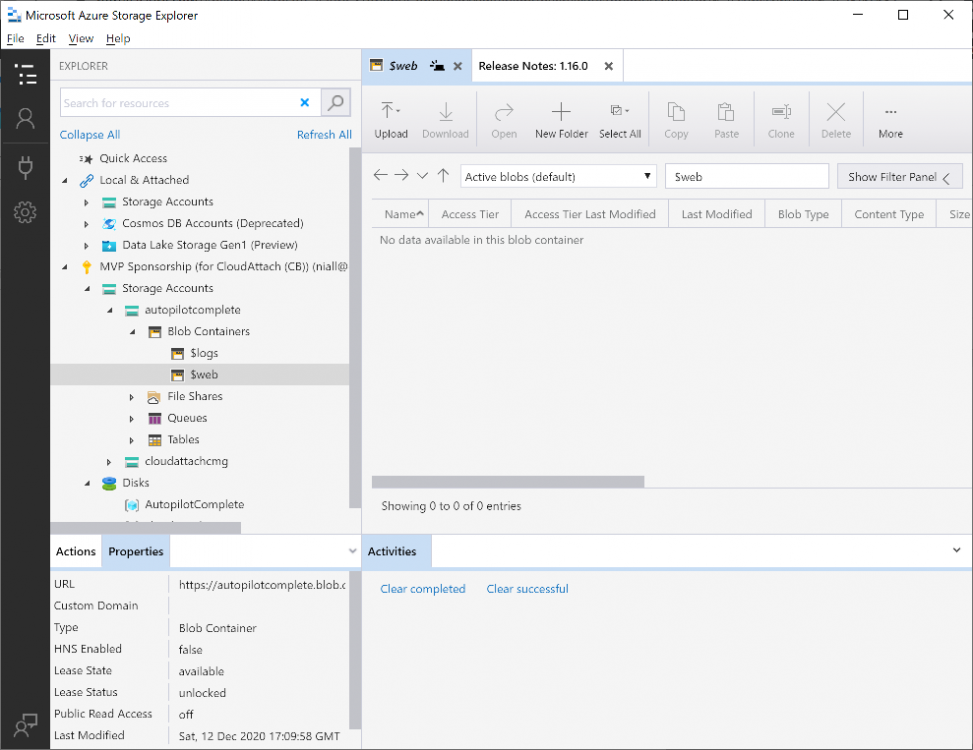Expand Data Lake Storage Gen1 (Preview)
The width and height of the screenshot is (973, 750).
[x=86, y=246]
